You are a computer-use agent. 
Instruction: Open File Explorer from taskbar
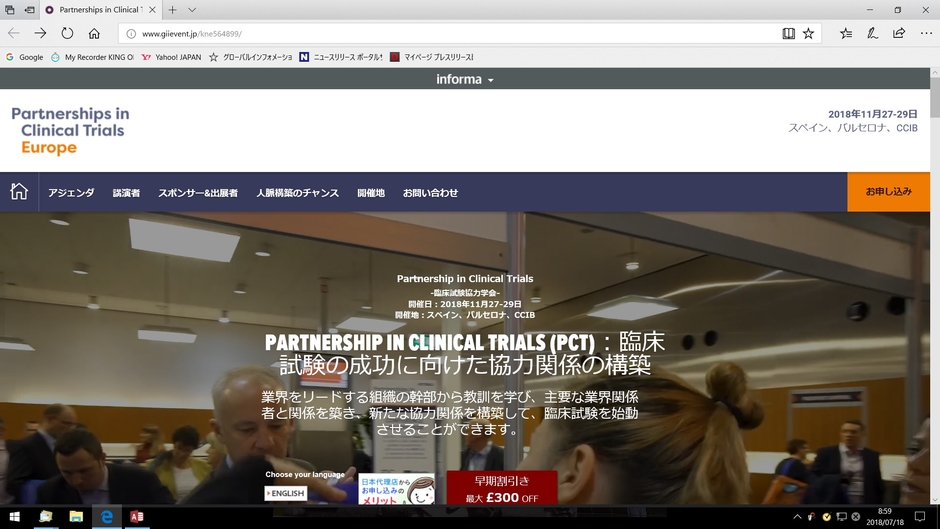76,516
